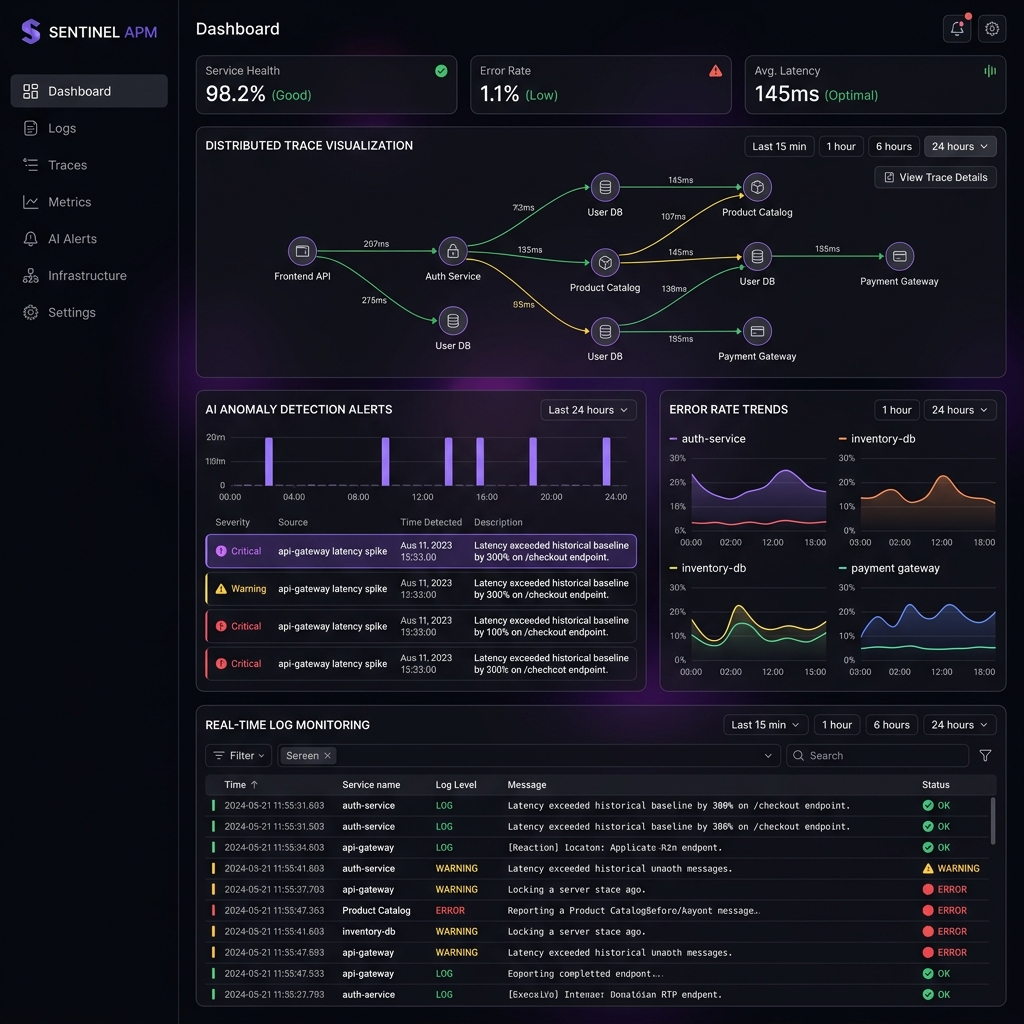Click the purple Critical alert icon
Screen dimensions: 1024x1024
[x=221, y=551]
